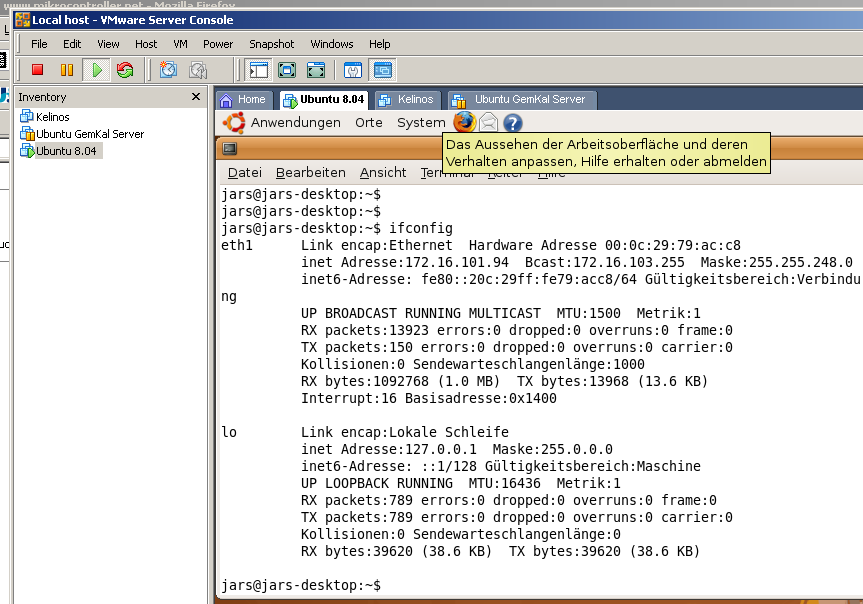Open the Power menu
Screen dimensions: 863x604
click(218, 44)
